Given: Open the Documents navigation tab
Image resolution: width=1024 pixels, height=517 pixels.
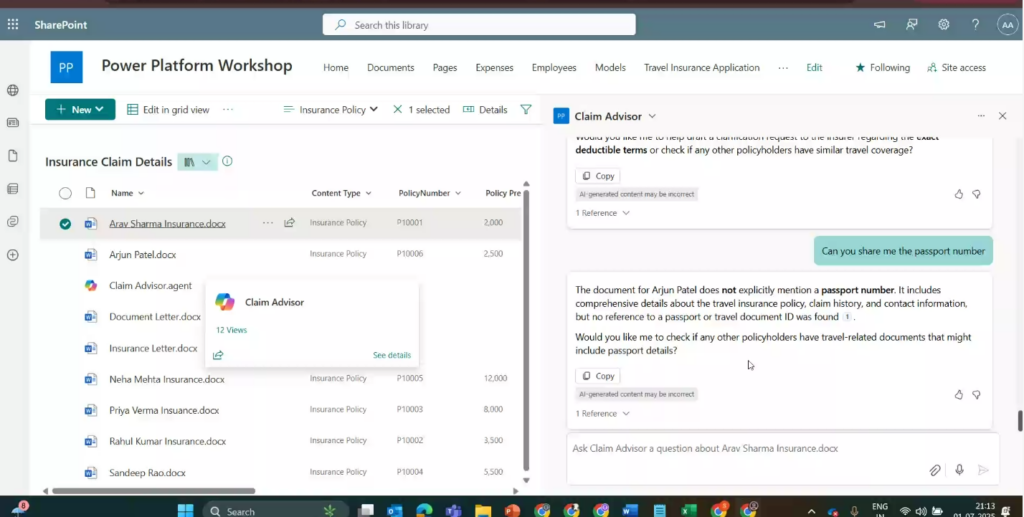Looking at the screenshot, I should coord(391,67).
